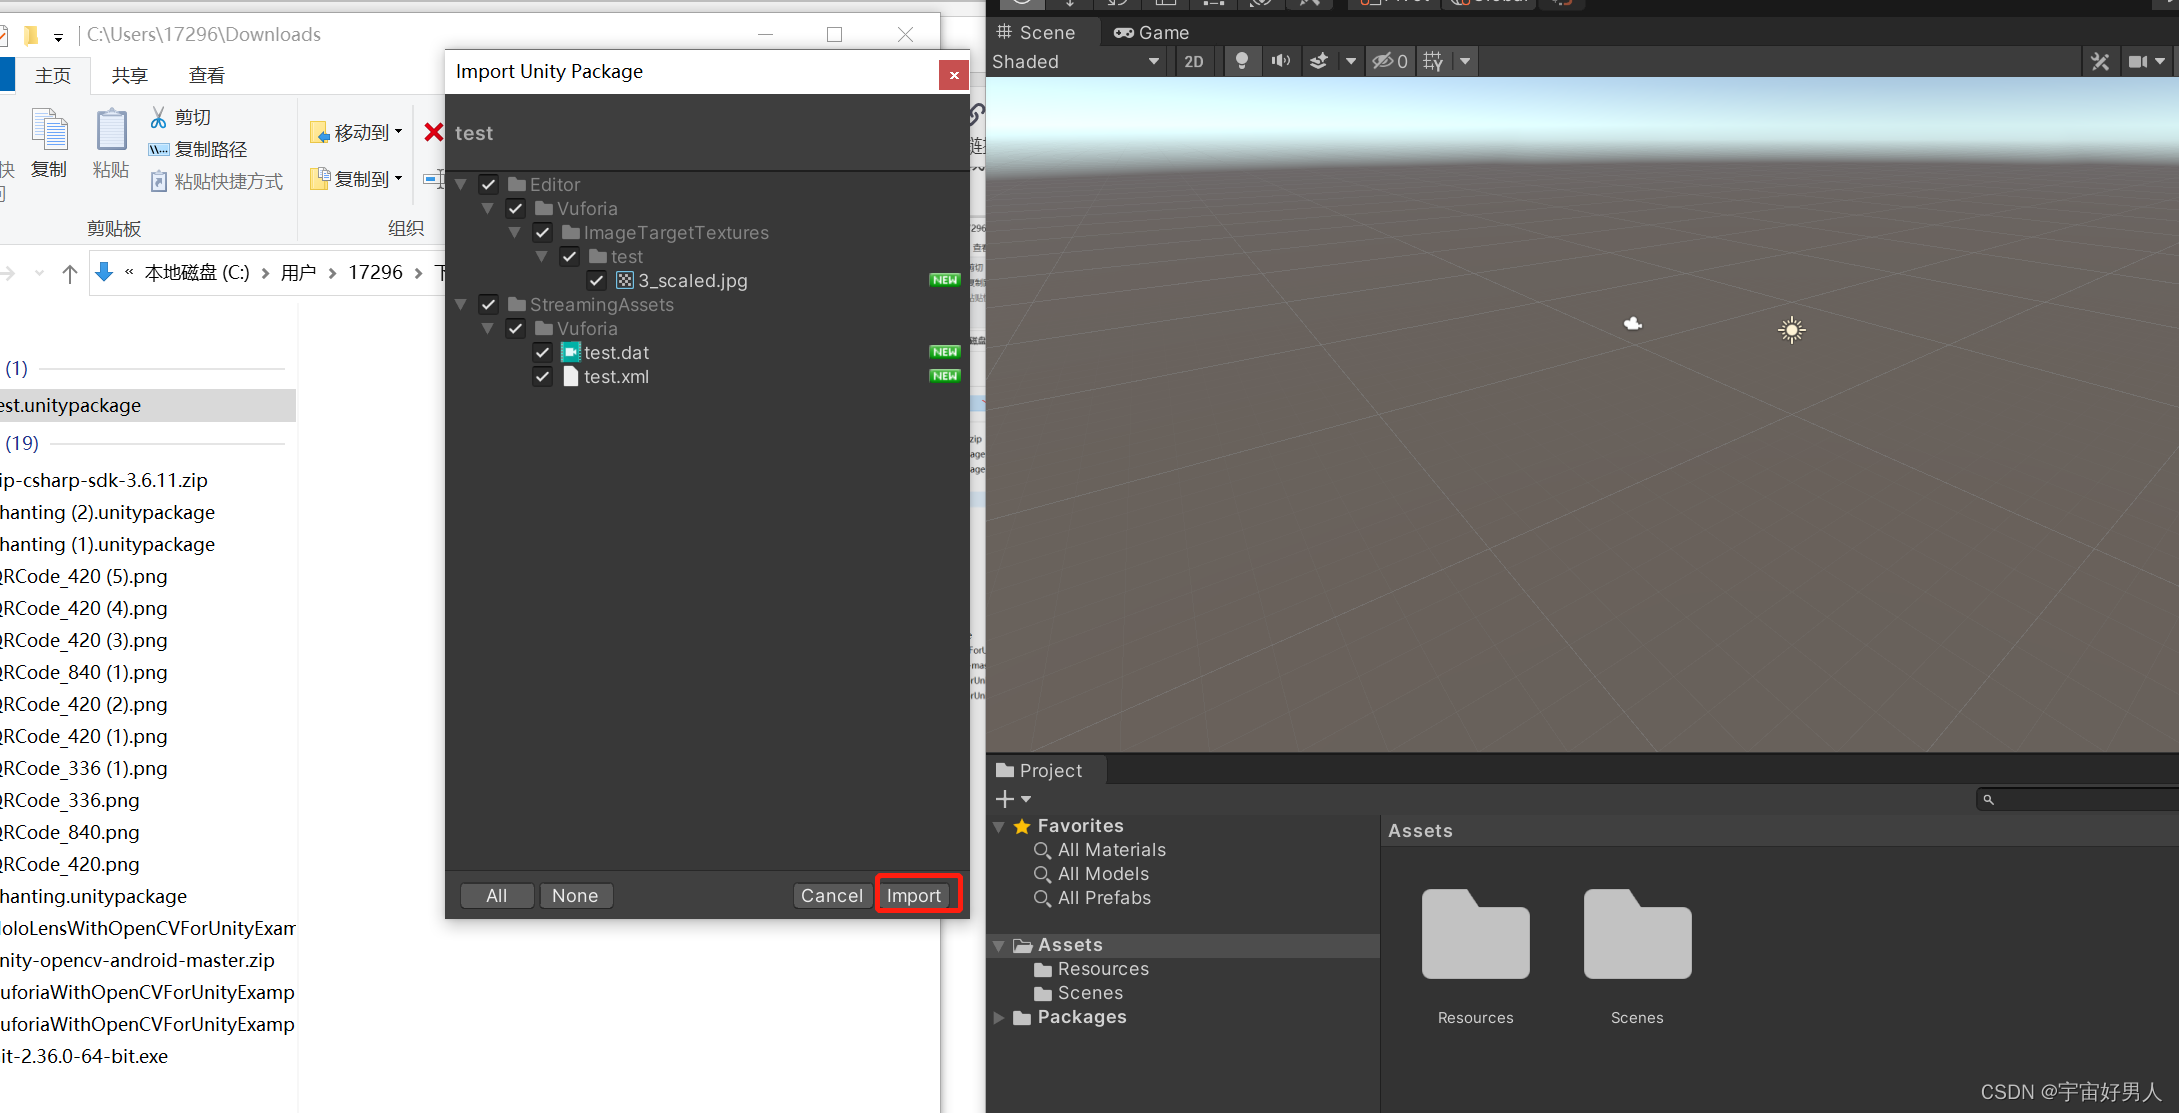
Task: Click the Cancel button to dismiss dialog
Action: coord(830,896)
